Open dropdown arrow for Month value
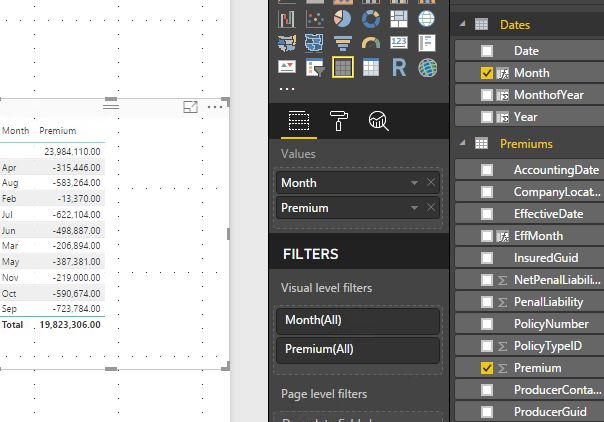This screenshot has height=422, width=604. pos(414,183)
